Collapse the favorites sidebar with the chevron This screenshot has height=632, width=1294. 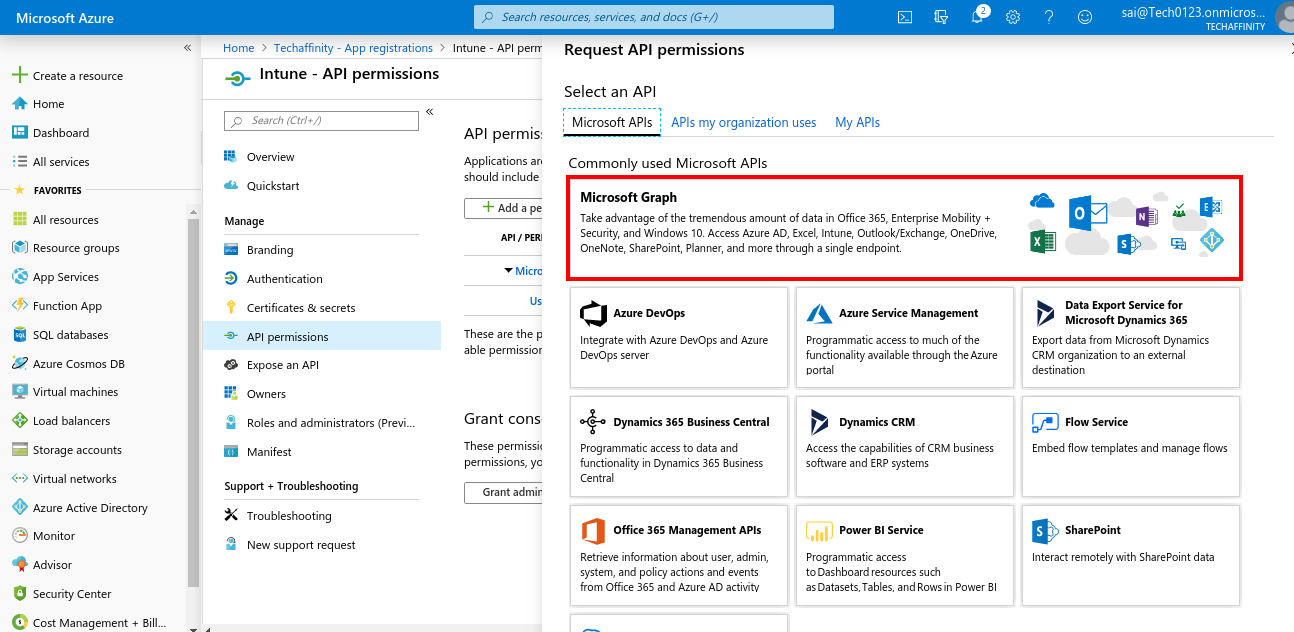[187, 45]
